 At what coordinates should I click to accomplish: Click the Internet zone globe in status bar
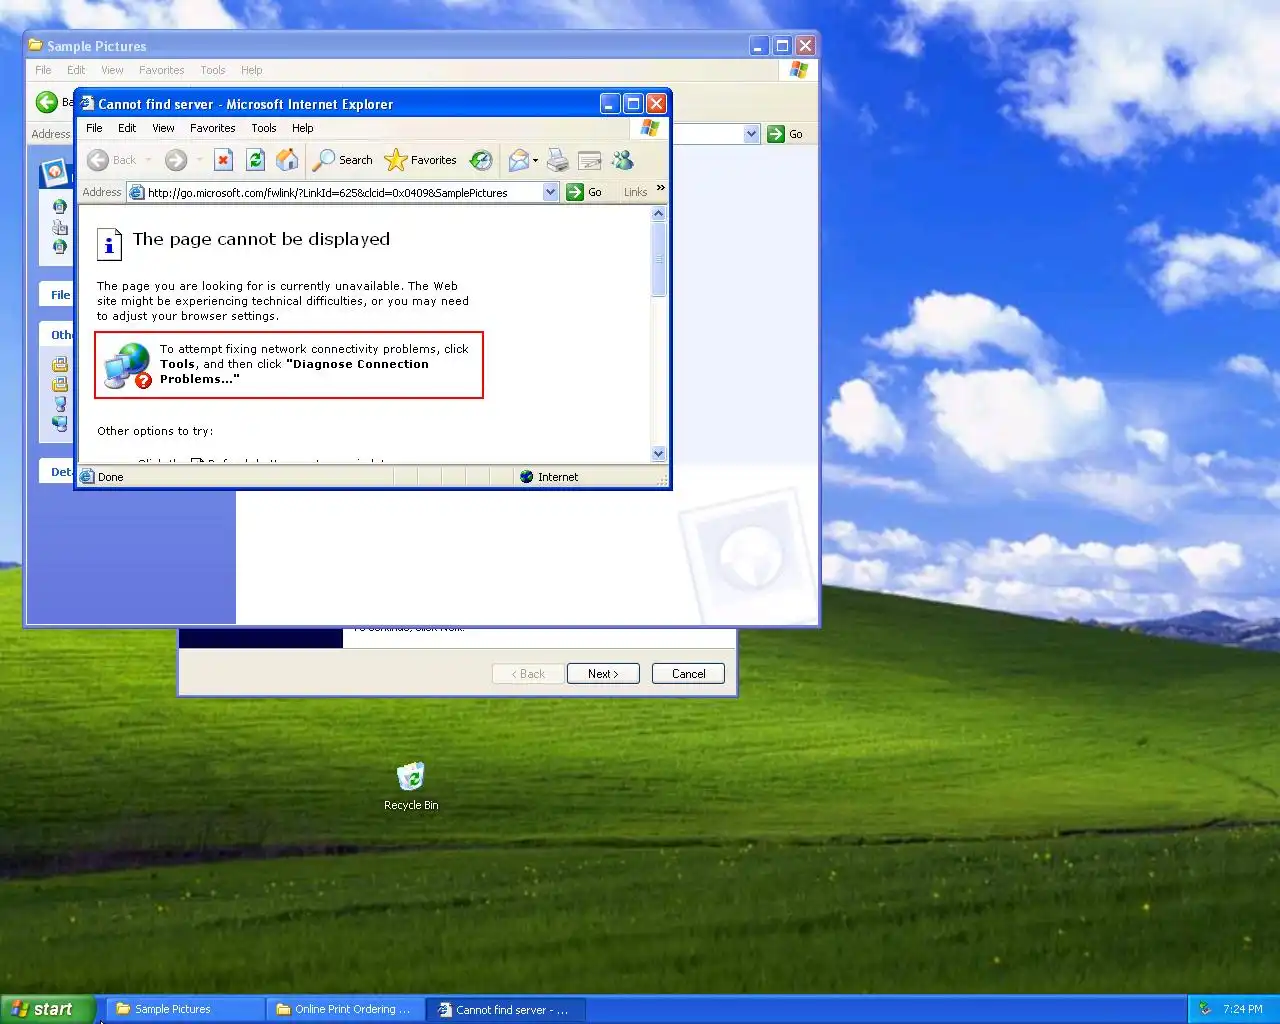click(x=527, y=477)
